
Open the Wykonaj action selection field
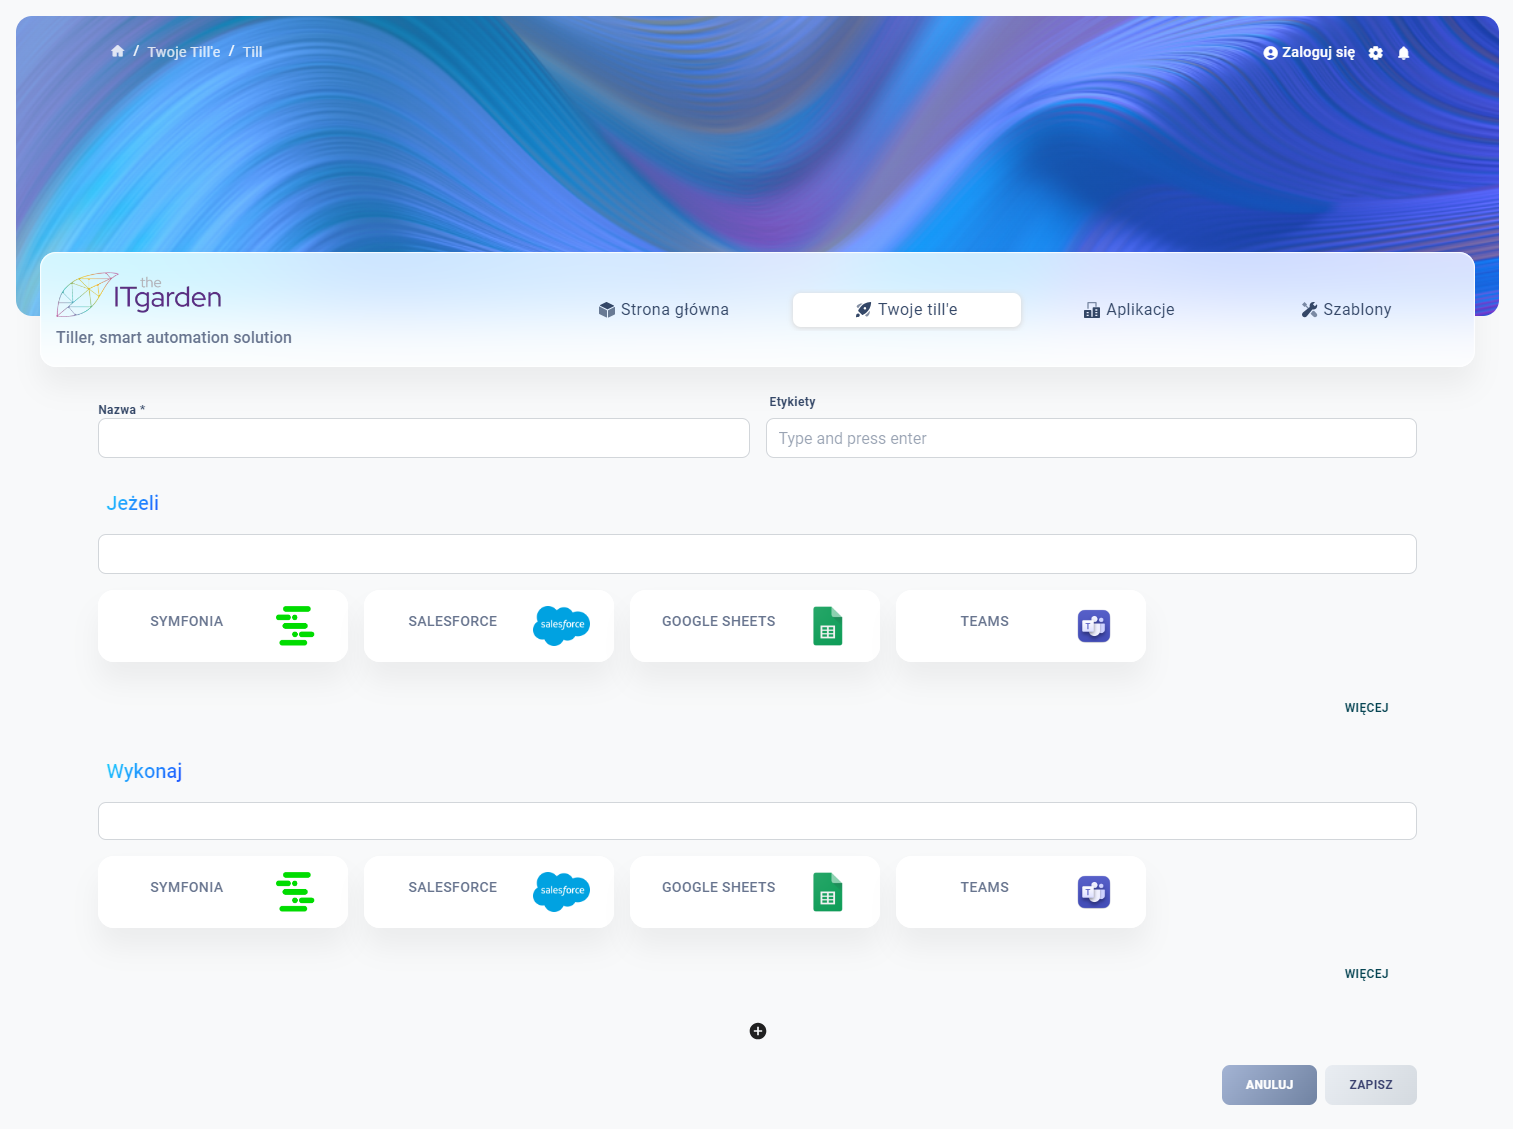click(757, 821)
